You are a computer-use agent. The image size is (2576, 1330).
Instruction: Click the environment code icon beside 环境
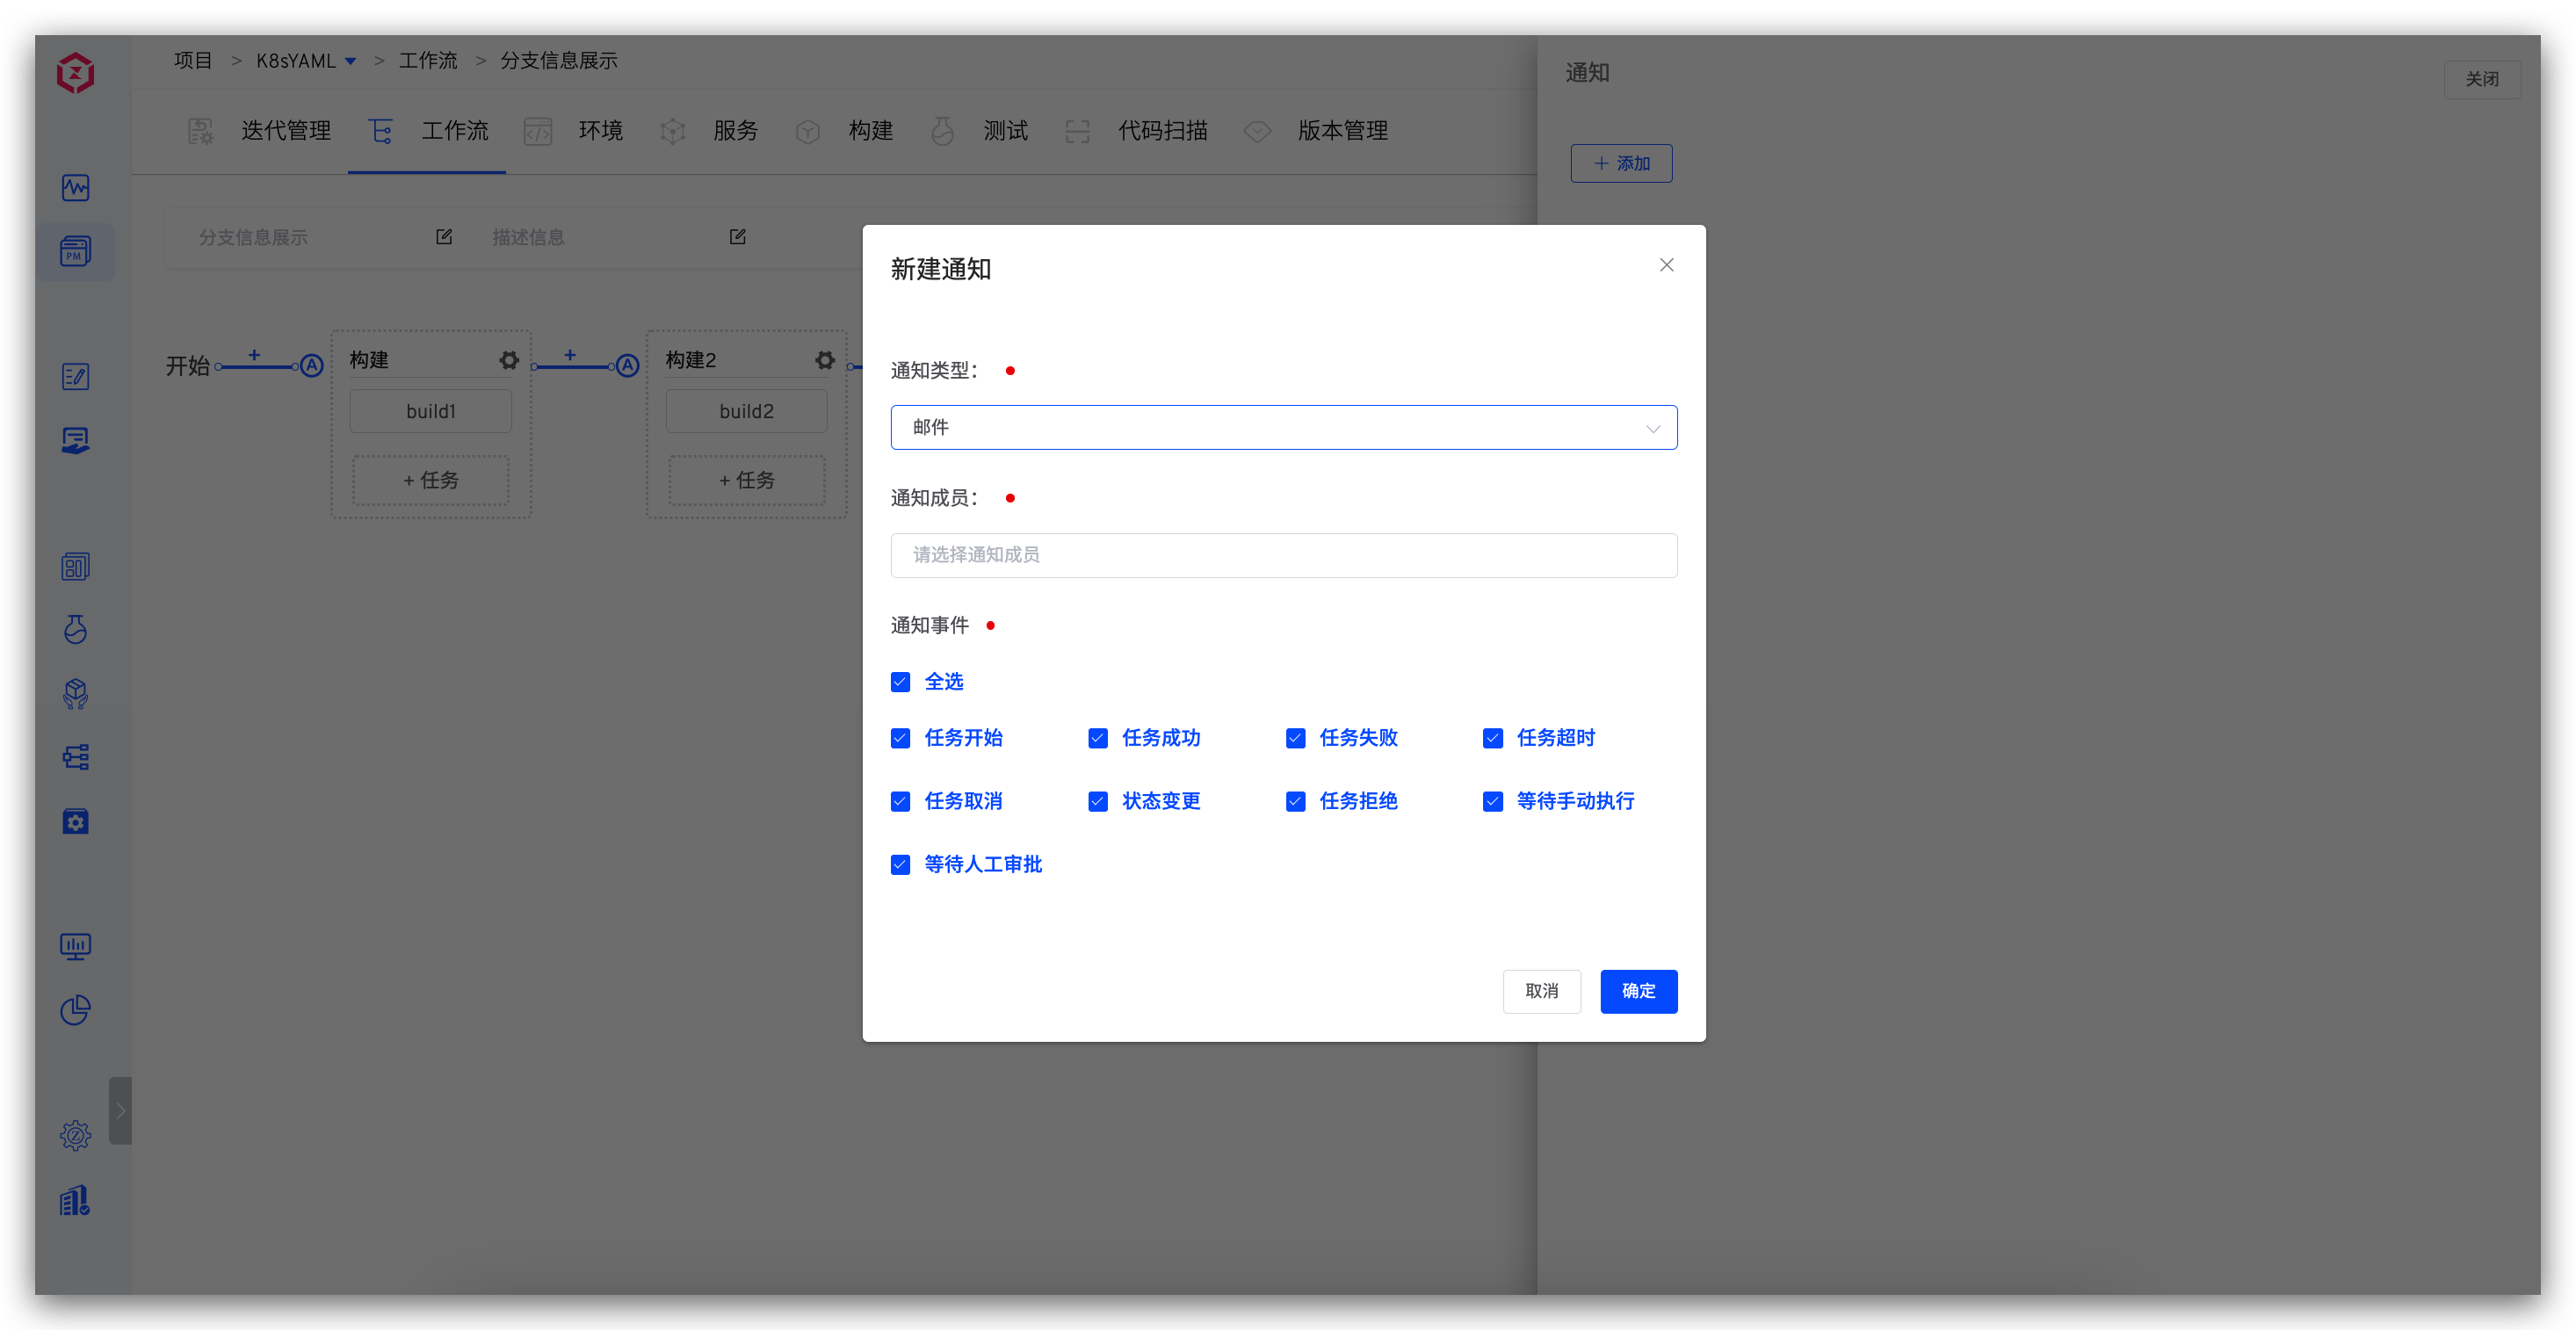[538, 131]
